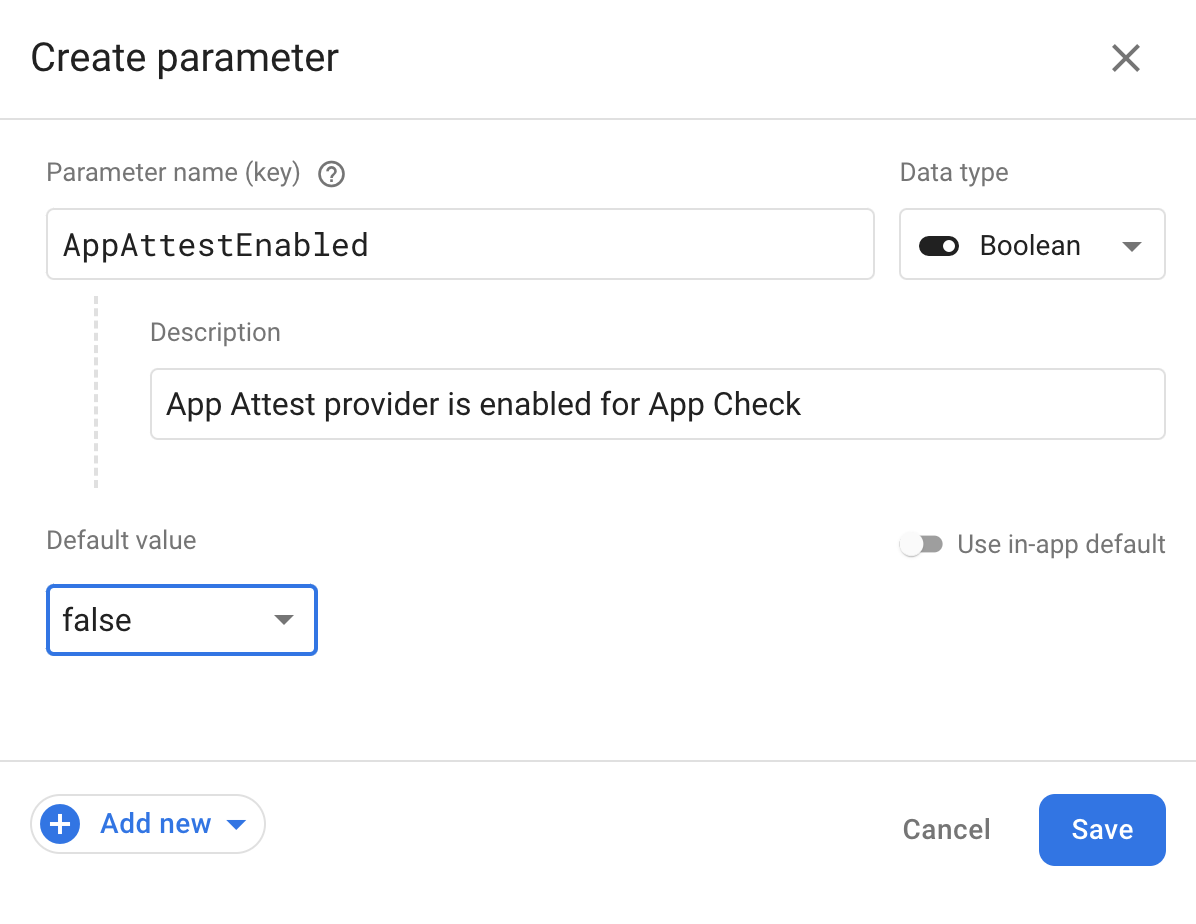This screenshot has height=924, width=1196.
Task: Enable the Use in-app default toggle
Action: click(921, 544)
